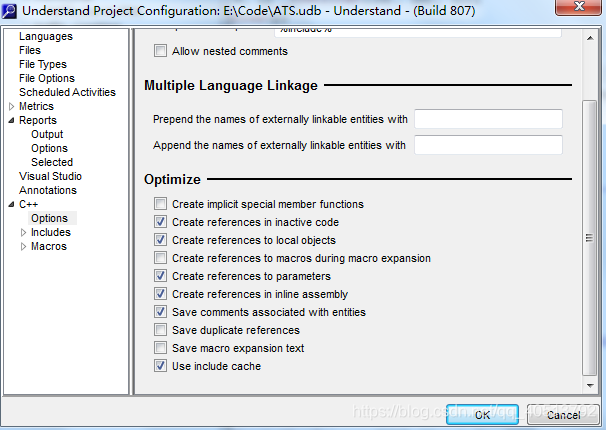This screenshot has height=430, width=606.
Task: Uncheck Create references to parameters
Action: (160, 276)
